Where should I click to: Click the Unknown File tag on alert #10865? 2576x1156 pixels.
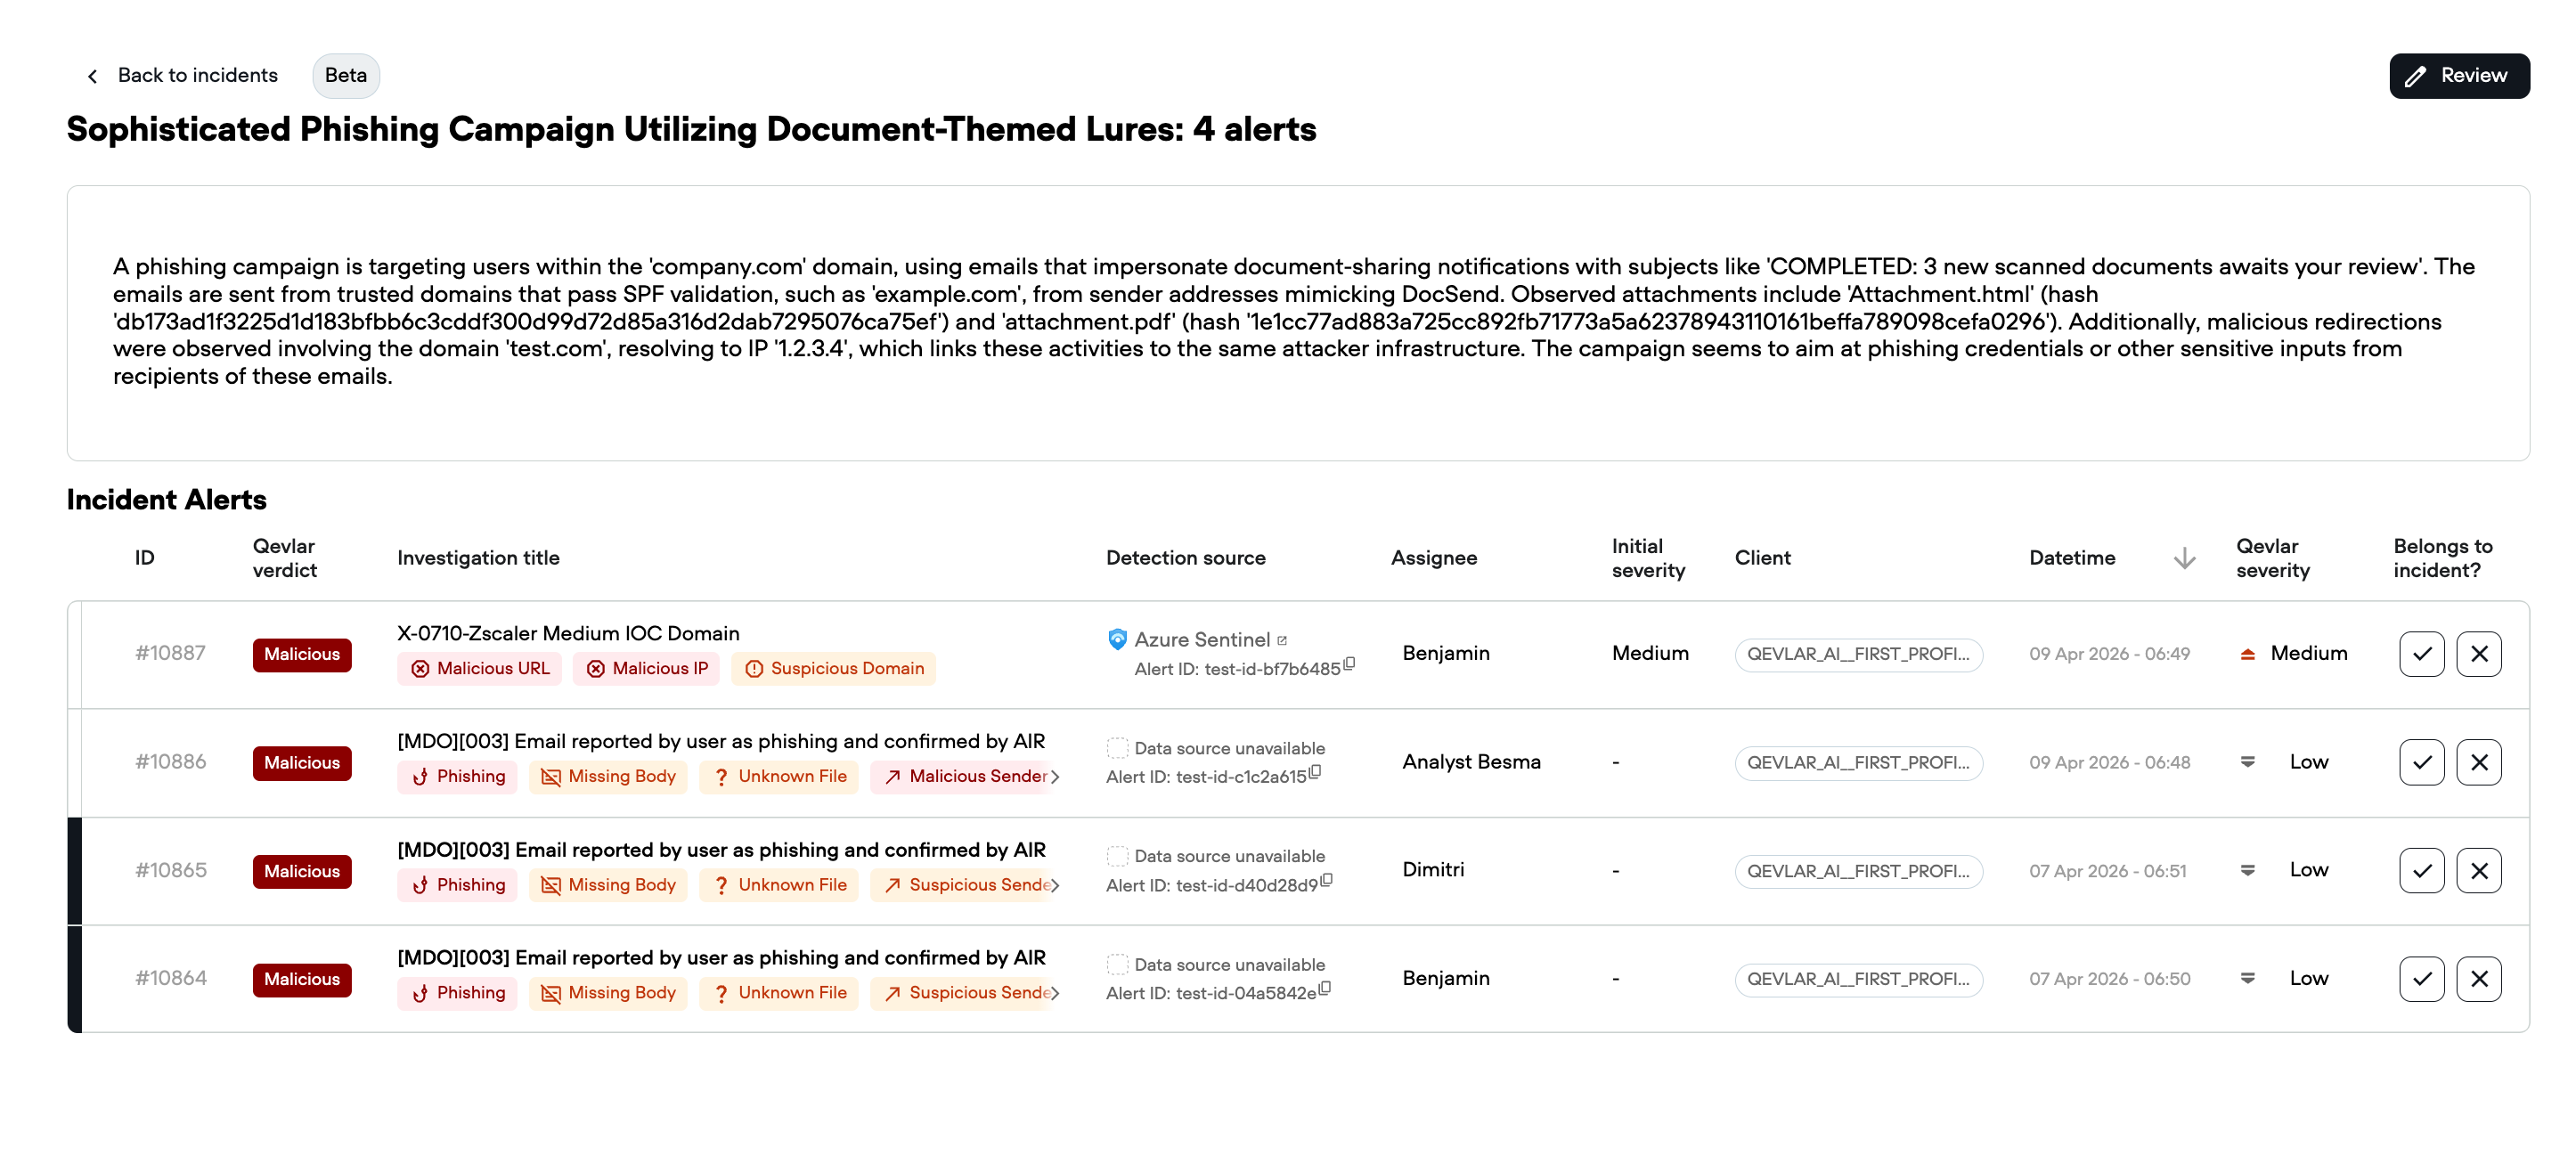[779, 884]
